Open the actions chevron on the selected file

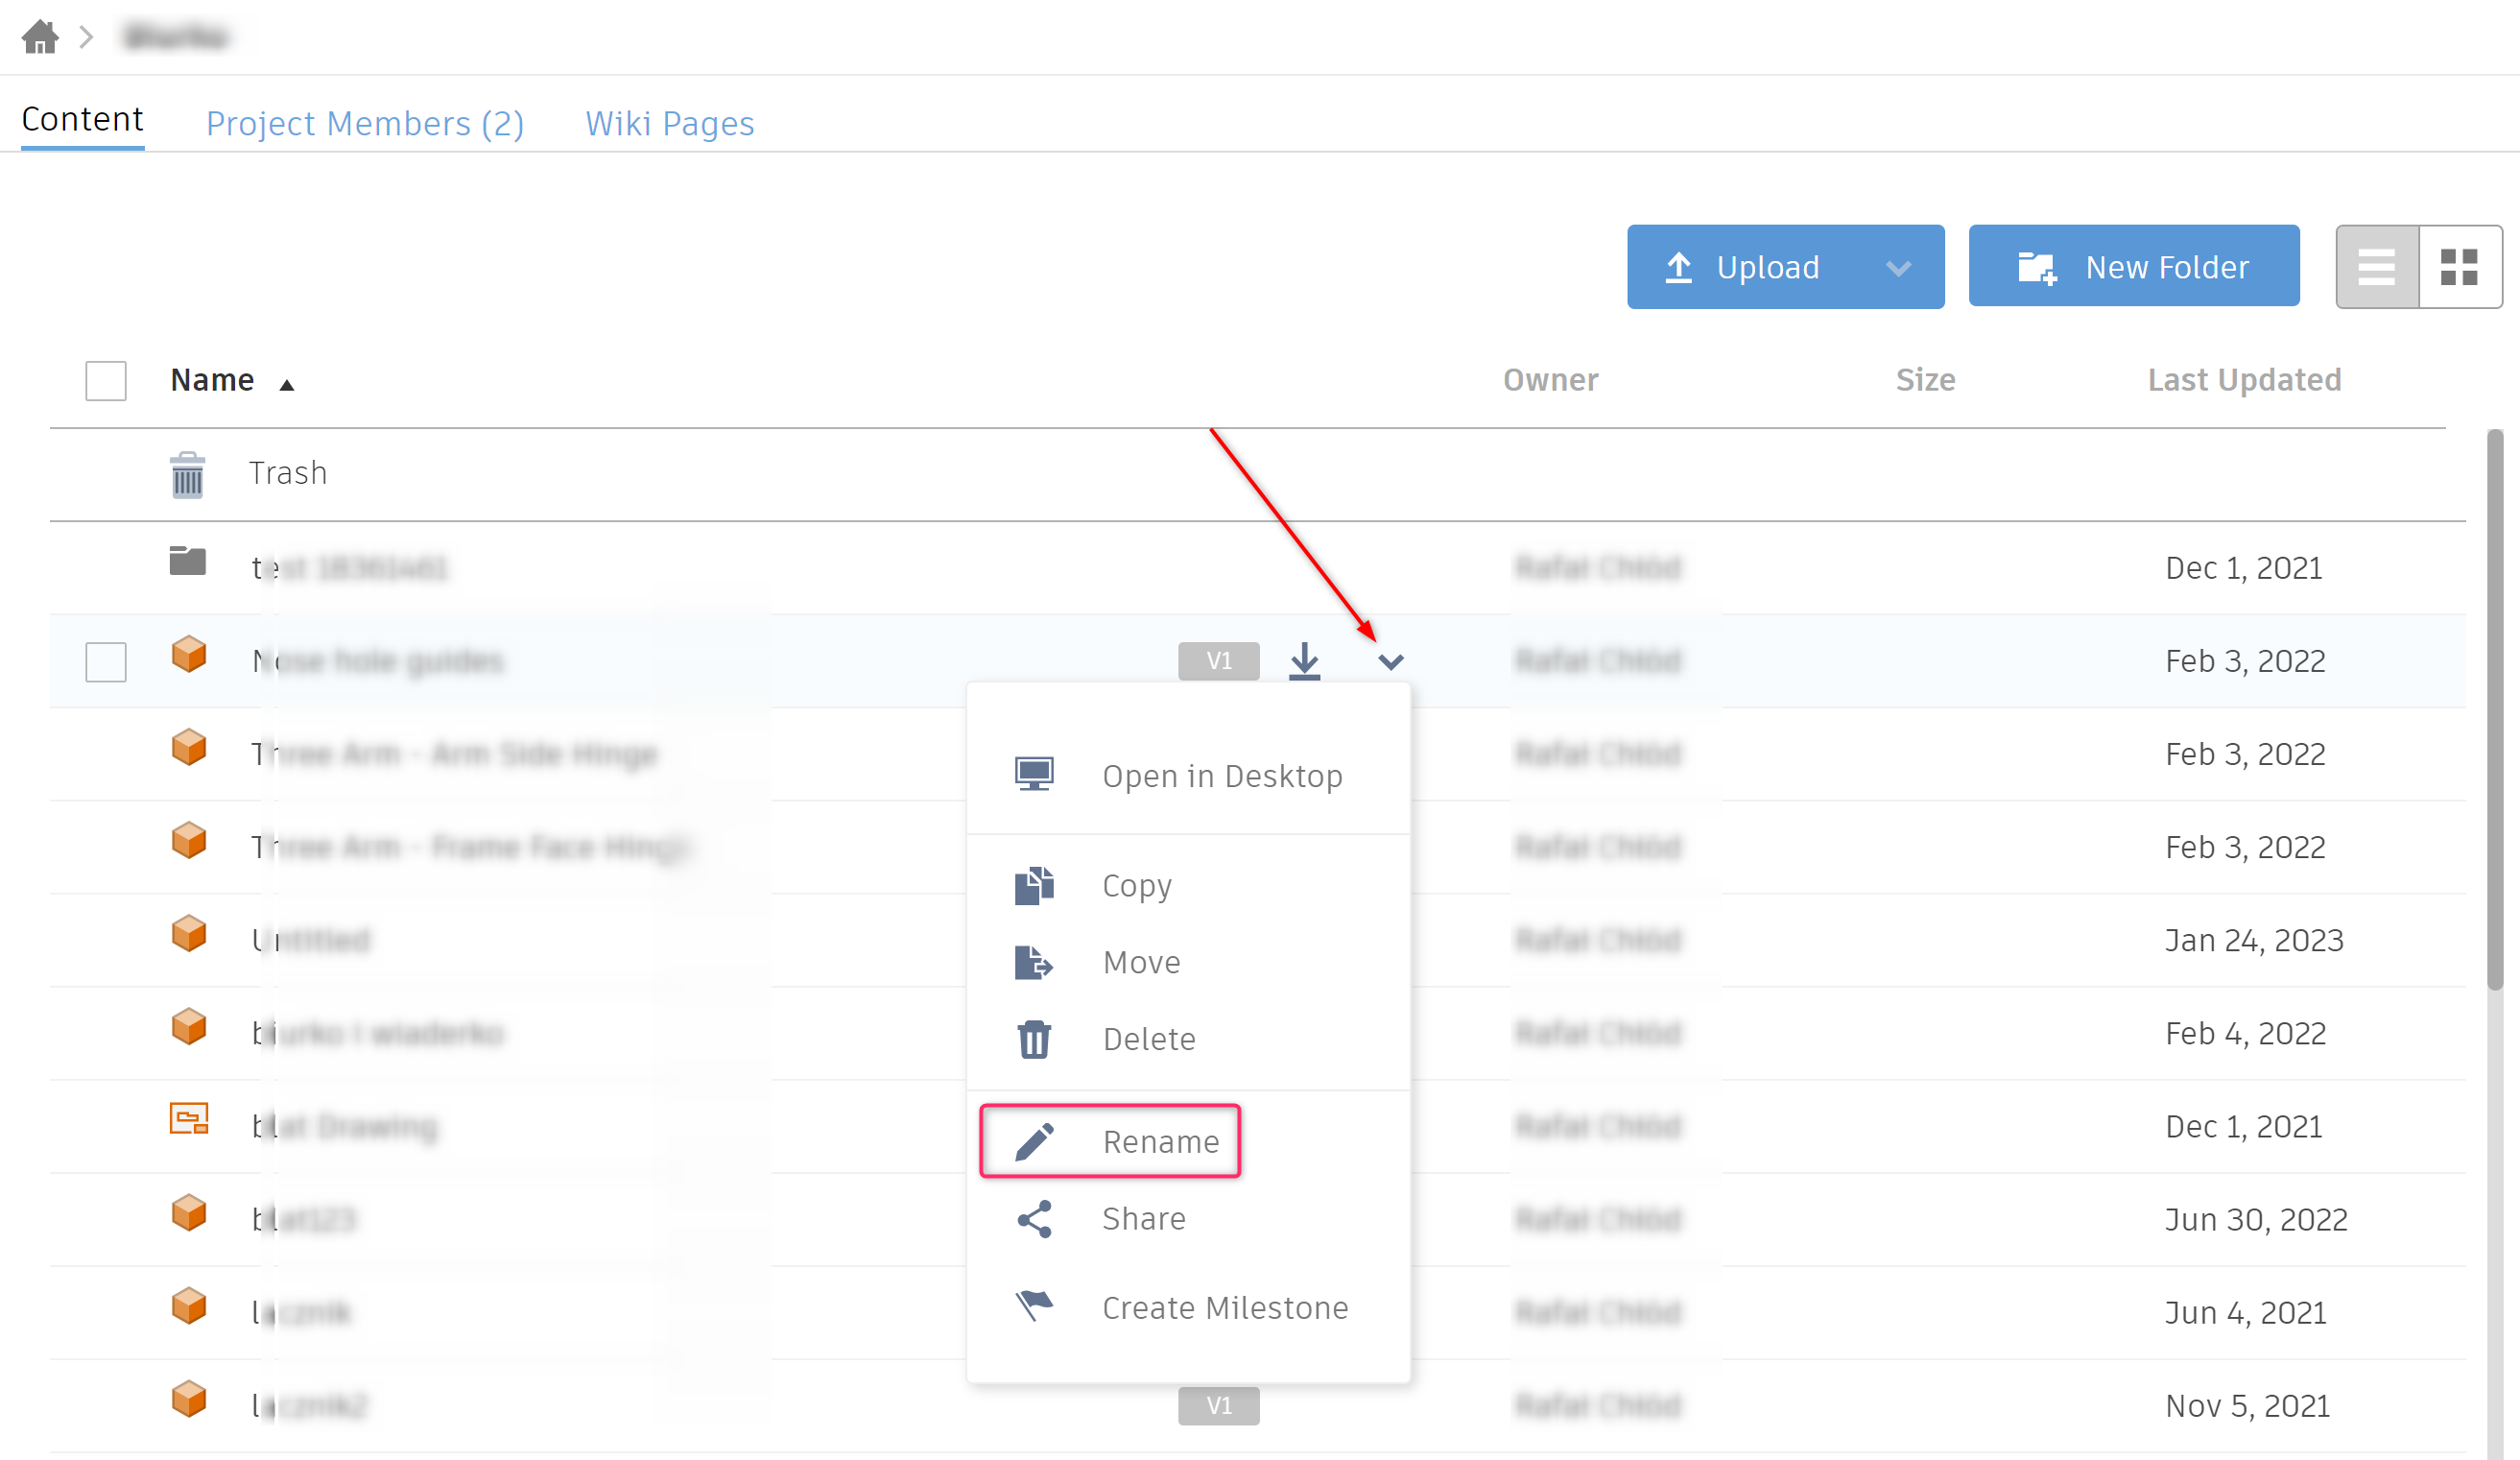tap(1391, 661)
